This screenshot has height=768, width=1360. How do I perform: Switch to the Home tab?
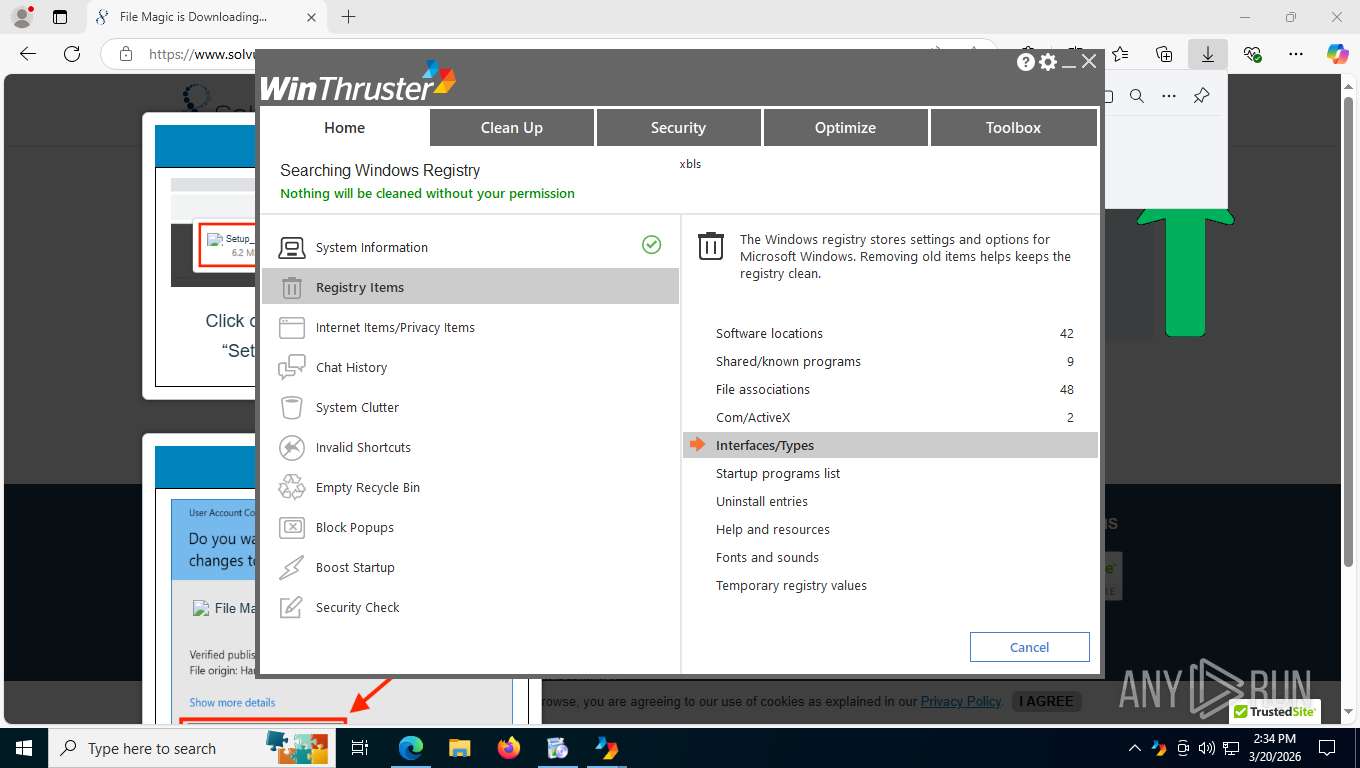345,128
